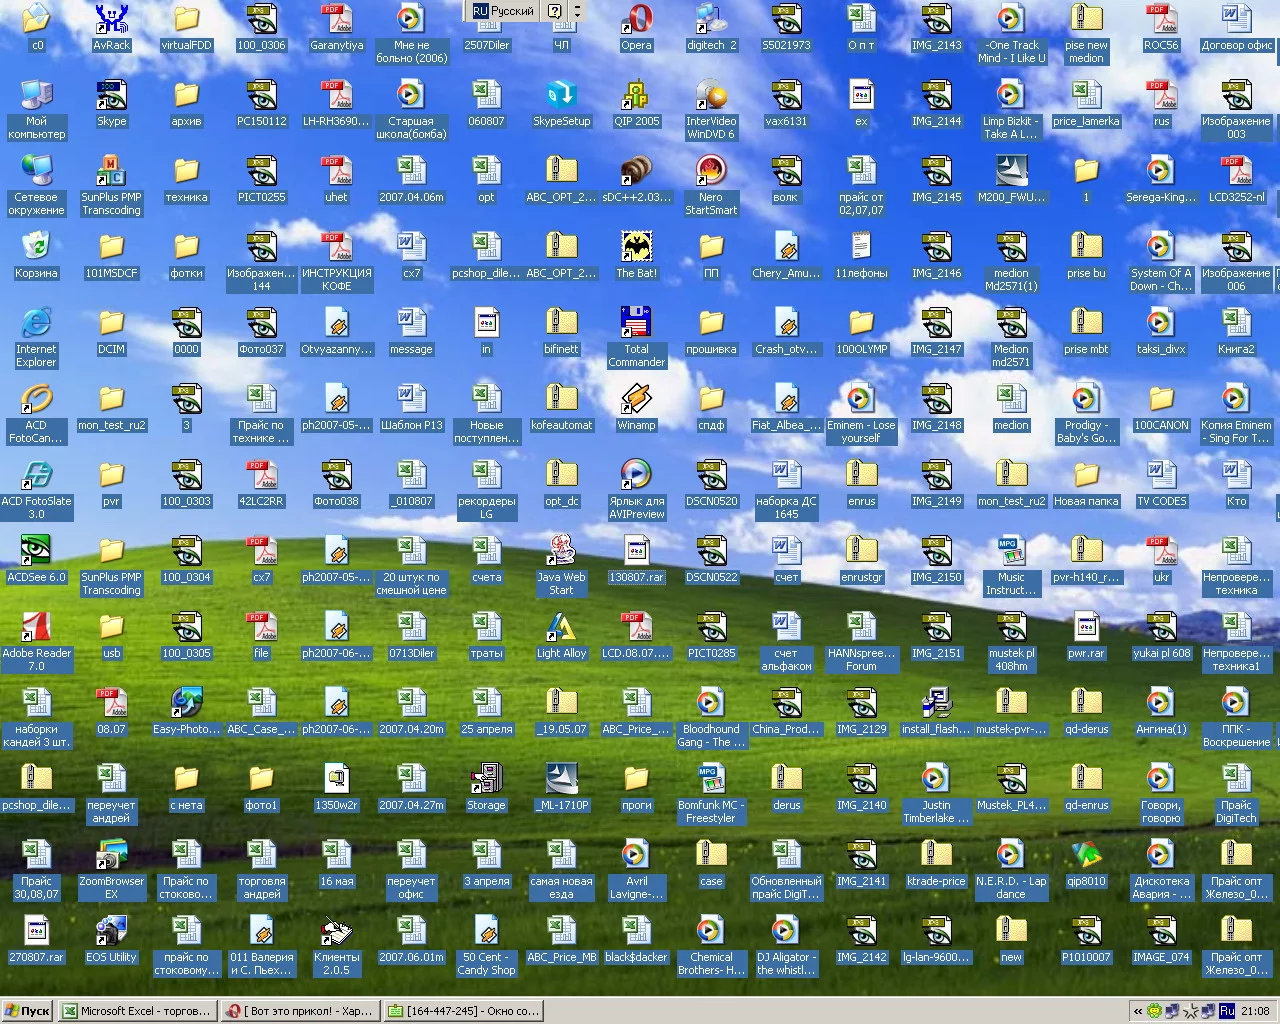Click the digitech 2 icon
This screenshot has height=1024, width=1280.
coord(711,26)
